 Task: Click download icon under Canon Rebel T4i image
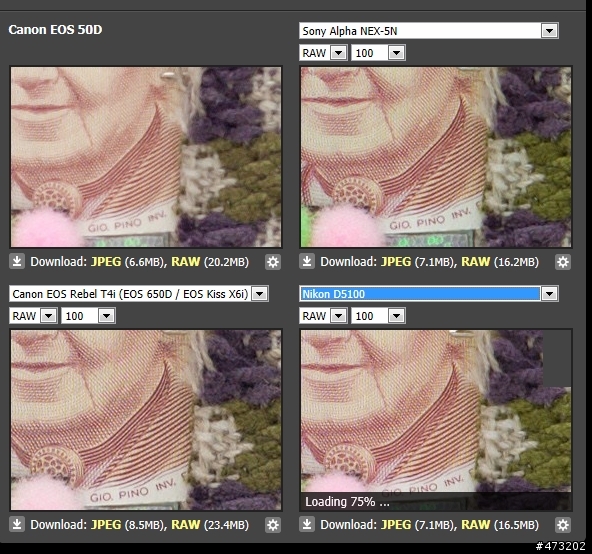tap(17, 524)
